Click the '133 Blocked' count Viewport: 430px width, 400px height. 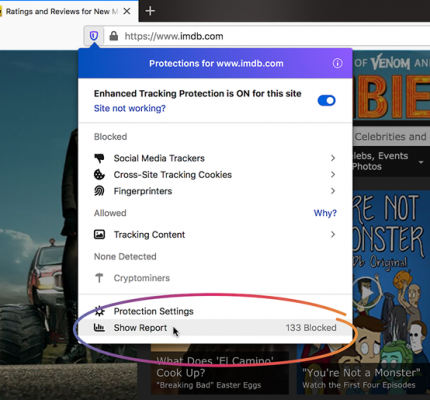coord(311,328)
